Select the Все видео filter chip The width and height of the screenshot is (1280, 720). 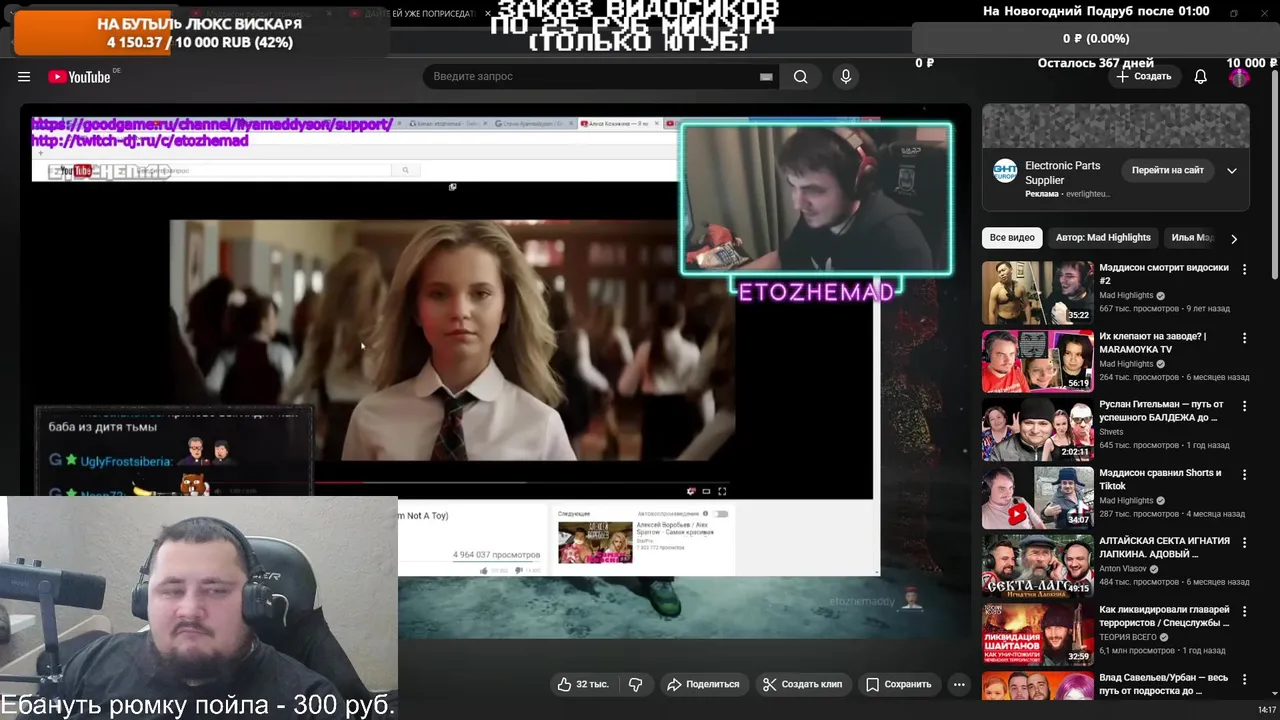[1012, 238]
